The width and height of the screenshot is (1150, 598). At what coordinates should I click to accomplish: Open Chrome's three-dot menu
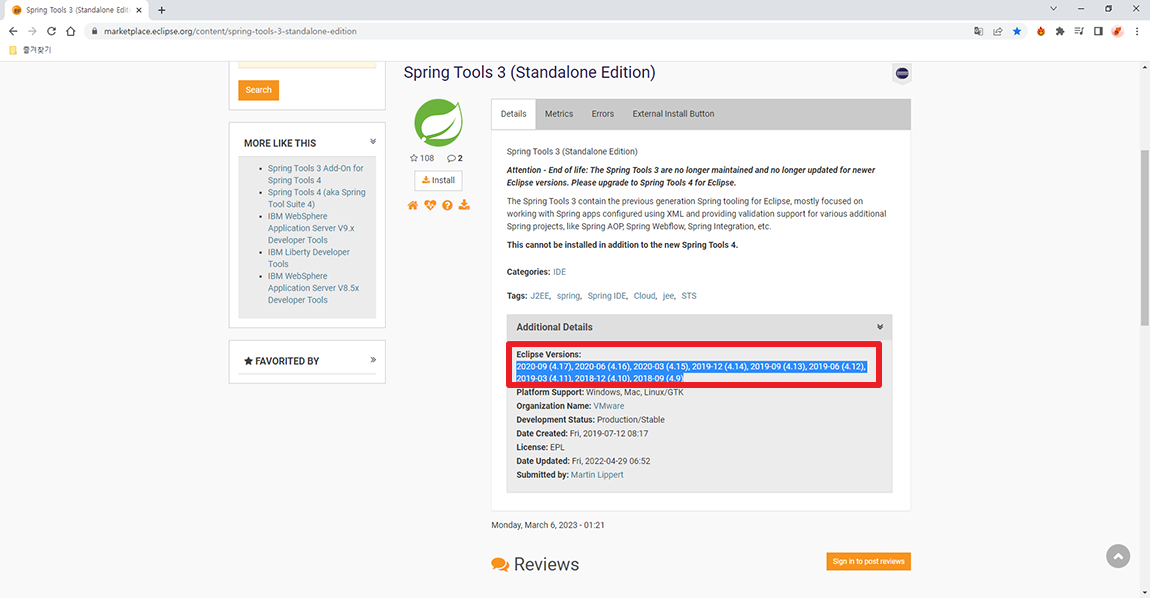click(1137, 32)
